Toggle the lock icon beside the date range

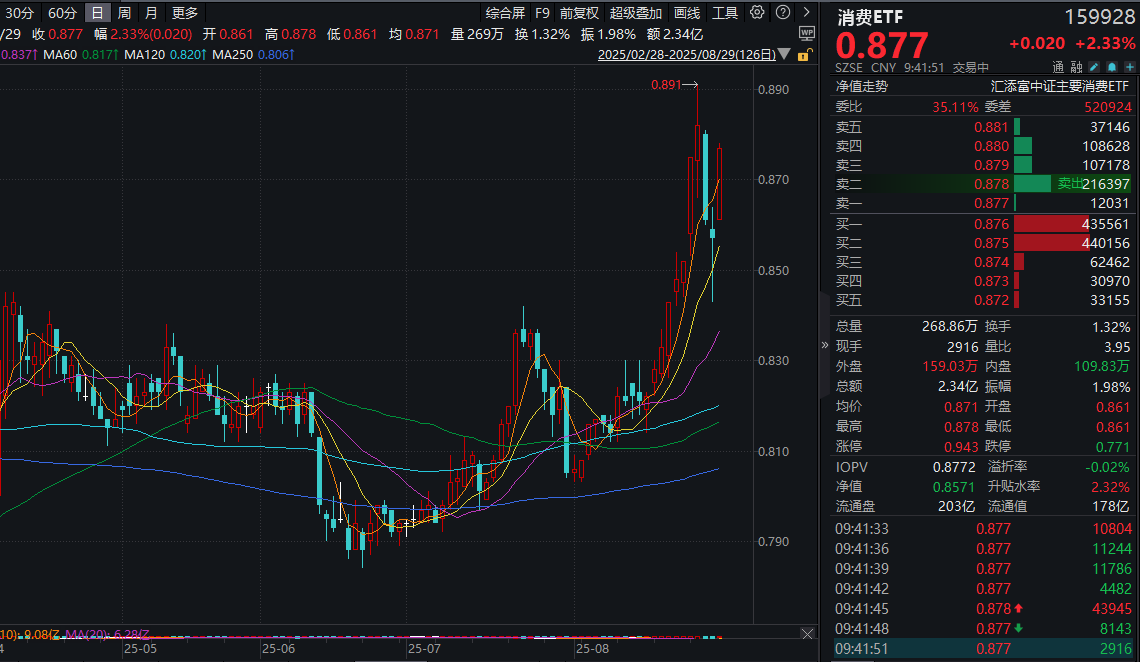pyautogui.click(x=804, y=56)
